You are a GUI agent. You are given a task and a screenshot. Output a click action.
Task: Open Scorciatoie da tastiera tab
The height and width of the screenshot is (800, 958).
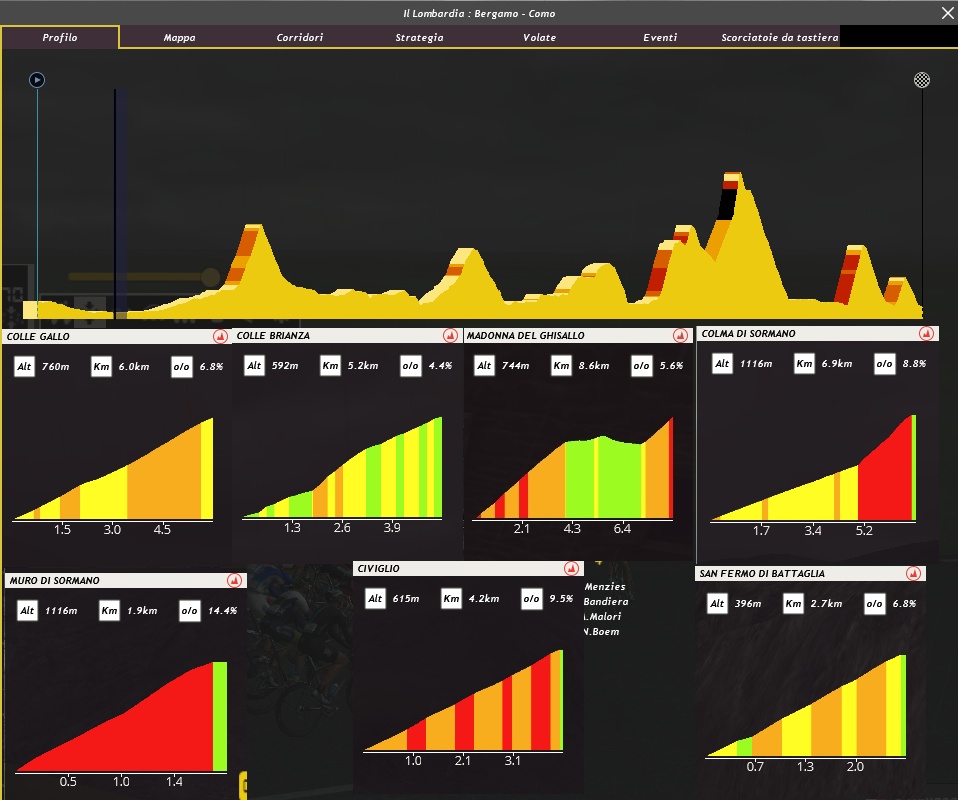[779, 38]
